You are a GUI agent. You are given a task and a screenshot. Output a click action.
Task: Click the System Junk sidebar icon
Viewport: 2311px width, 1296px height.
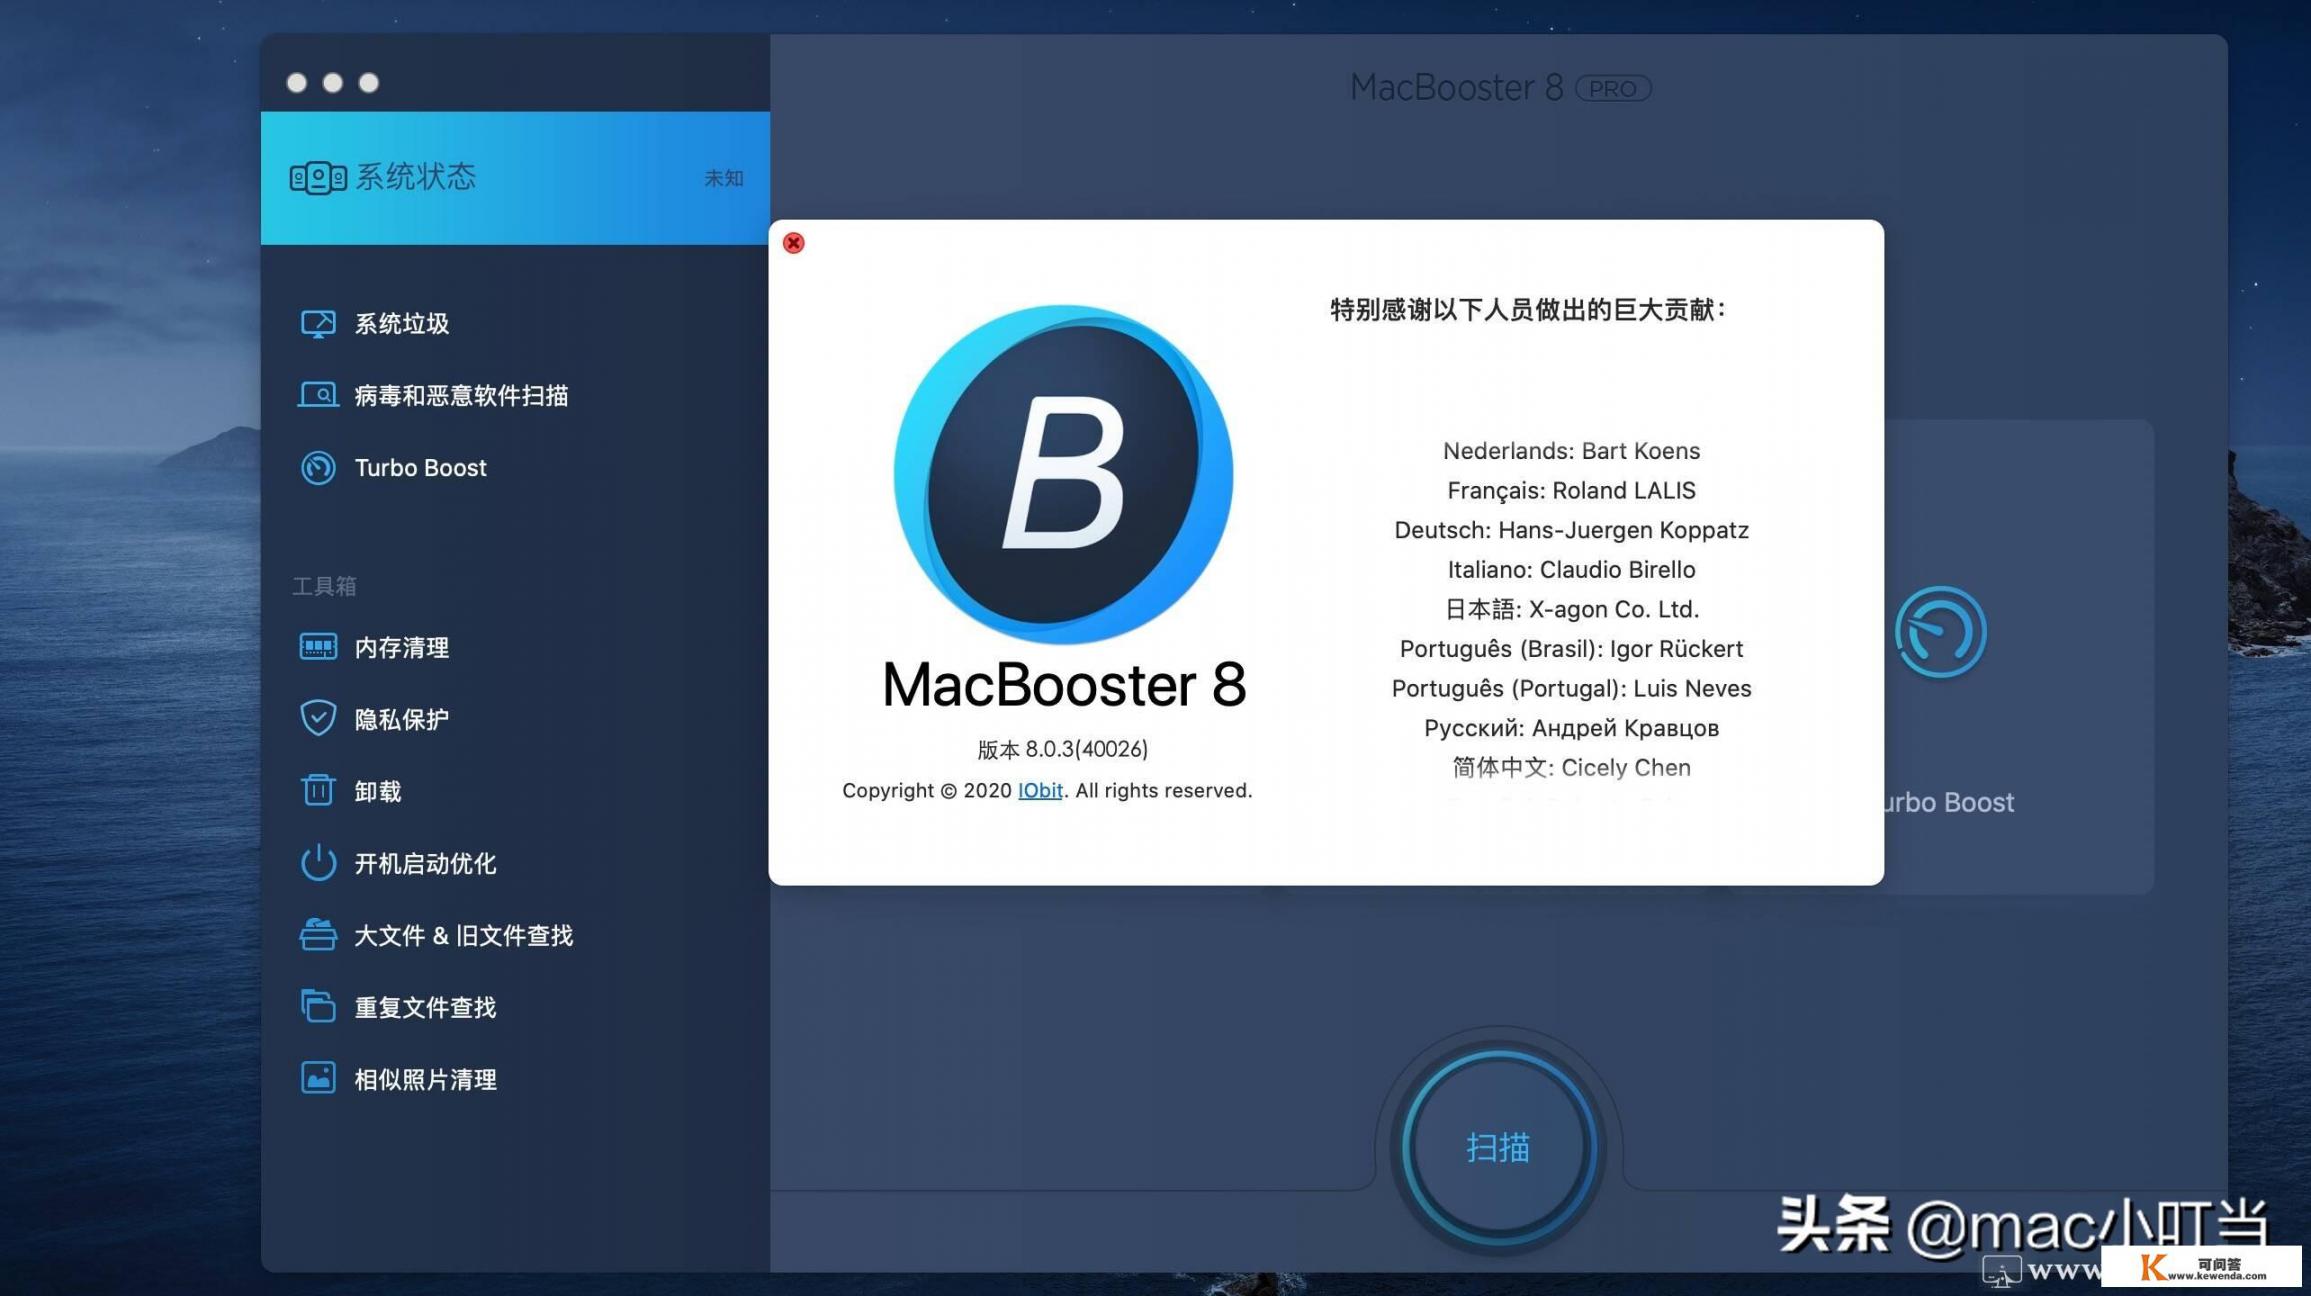318,324
